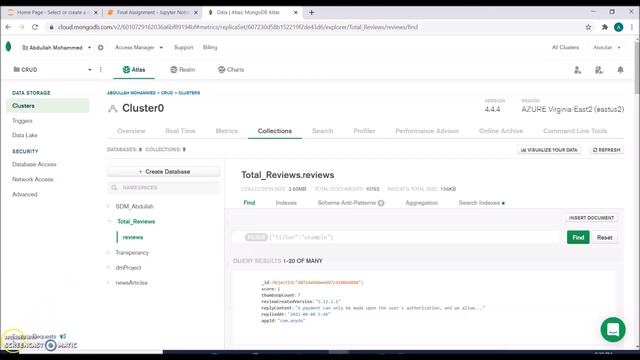Select the Atlas tab
Screen dimensions: 640x360
pos(134,70)
